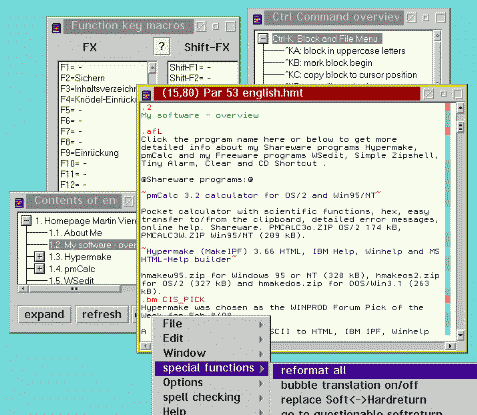Click the question mark help button in macros window
The width and height of the screenshot is (477, 415).
click(x=162, y=47)
